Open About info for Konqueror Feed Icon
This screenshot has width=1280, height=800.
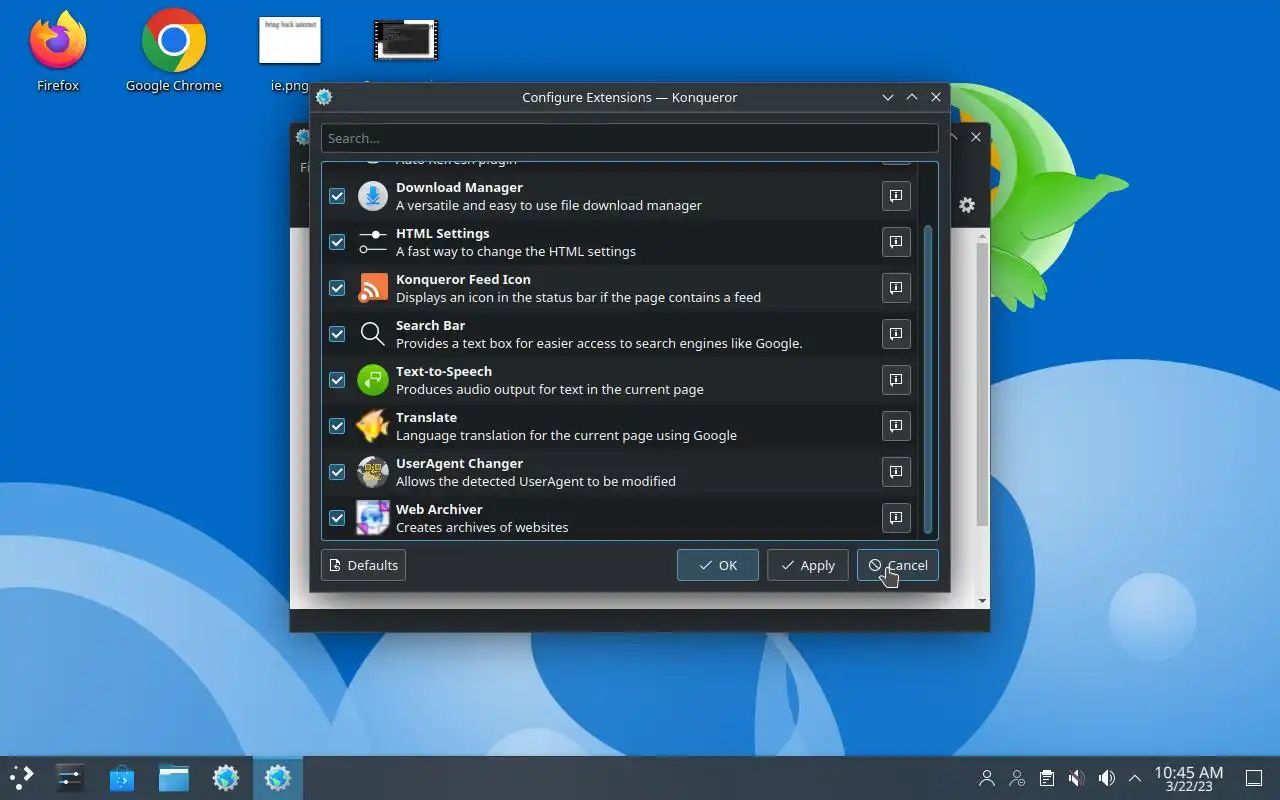[x=896, y=288]
